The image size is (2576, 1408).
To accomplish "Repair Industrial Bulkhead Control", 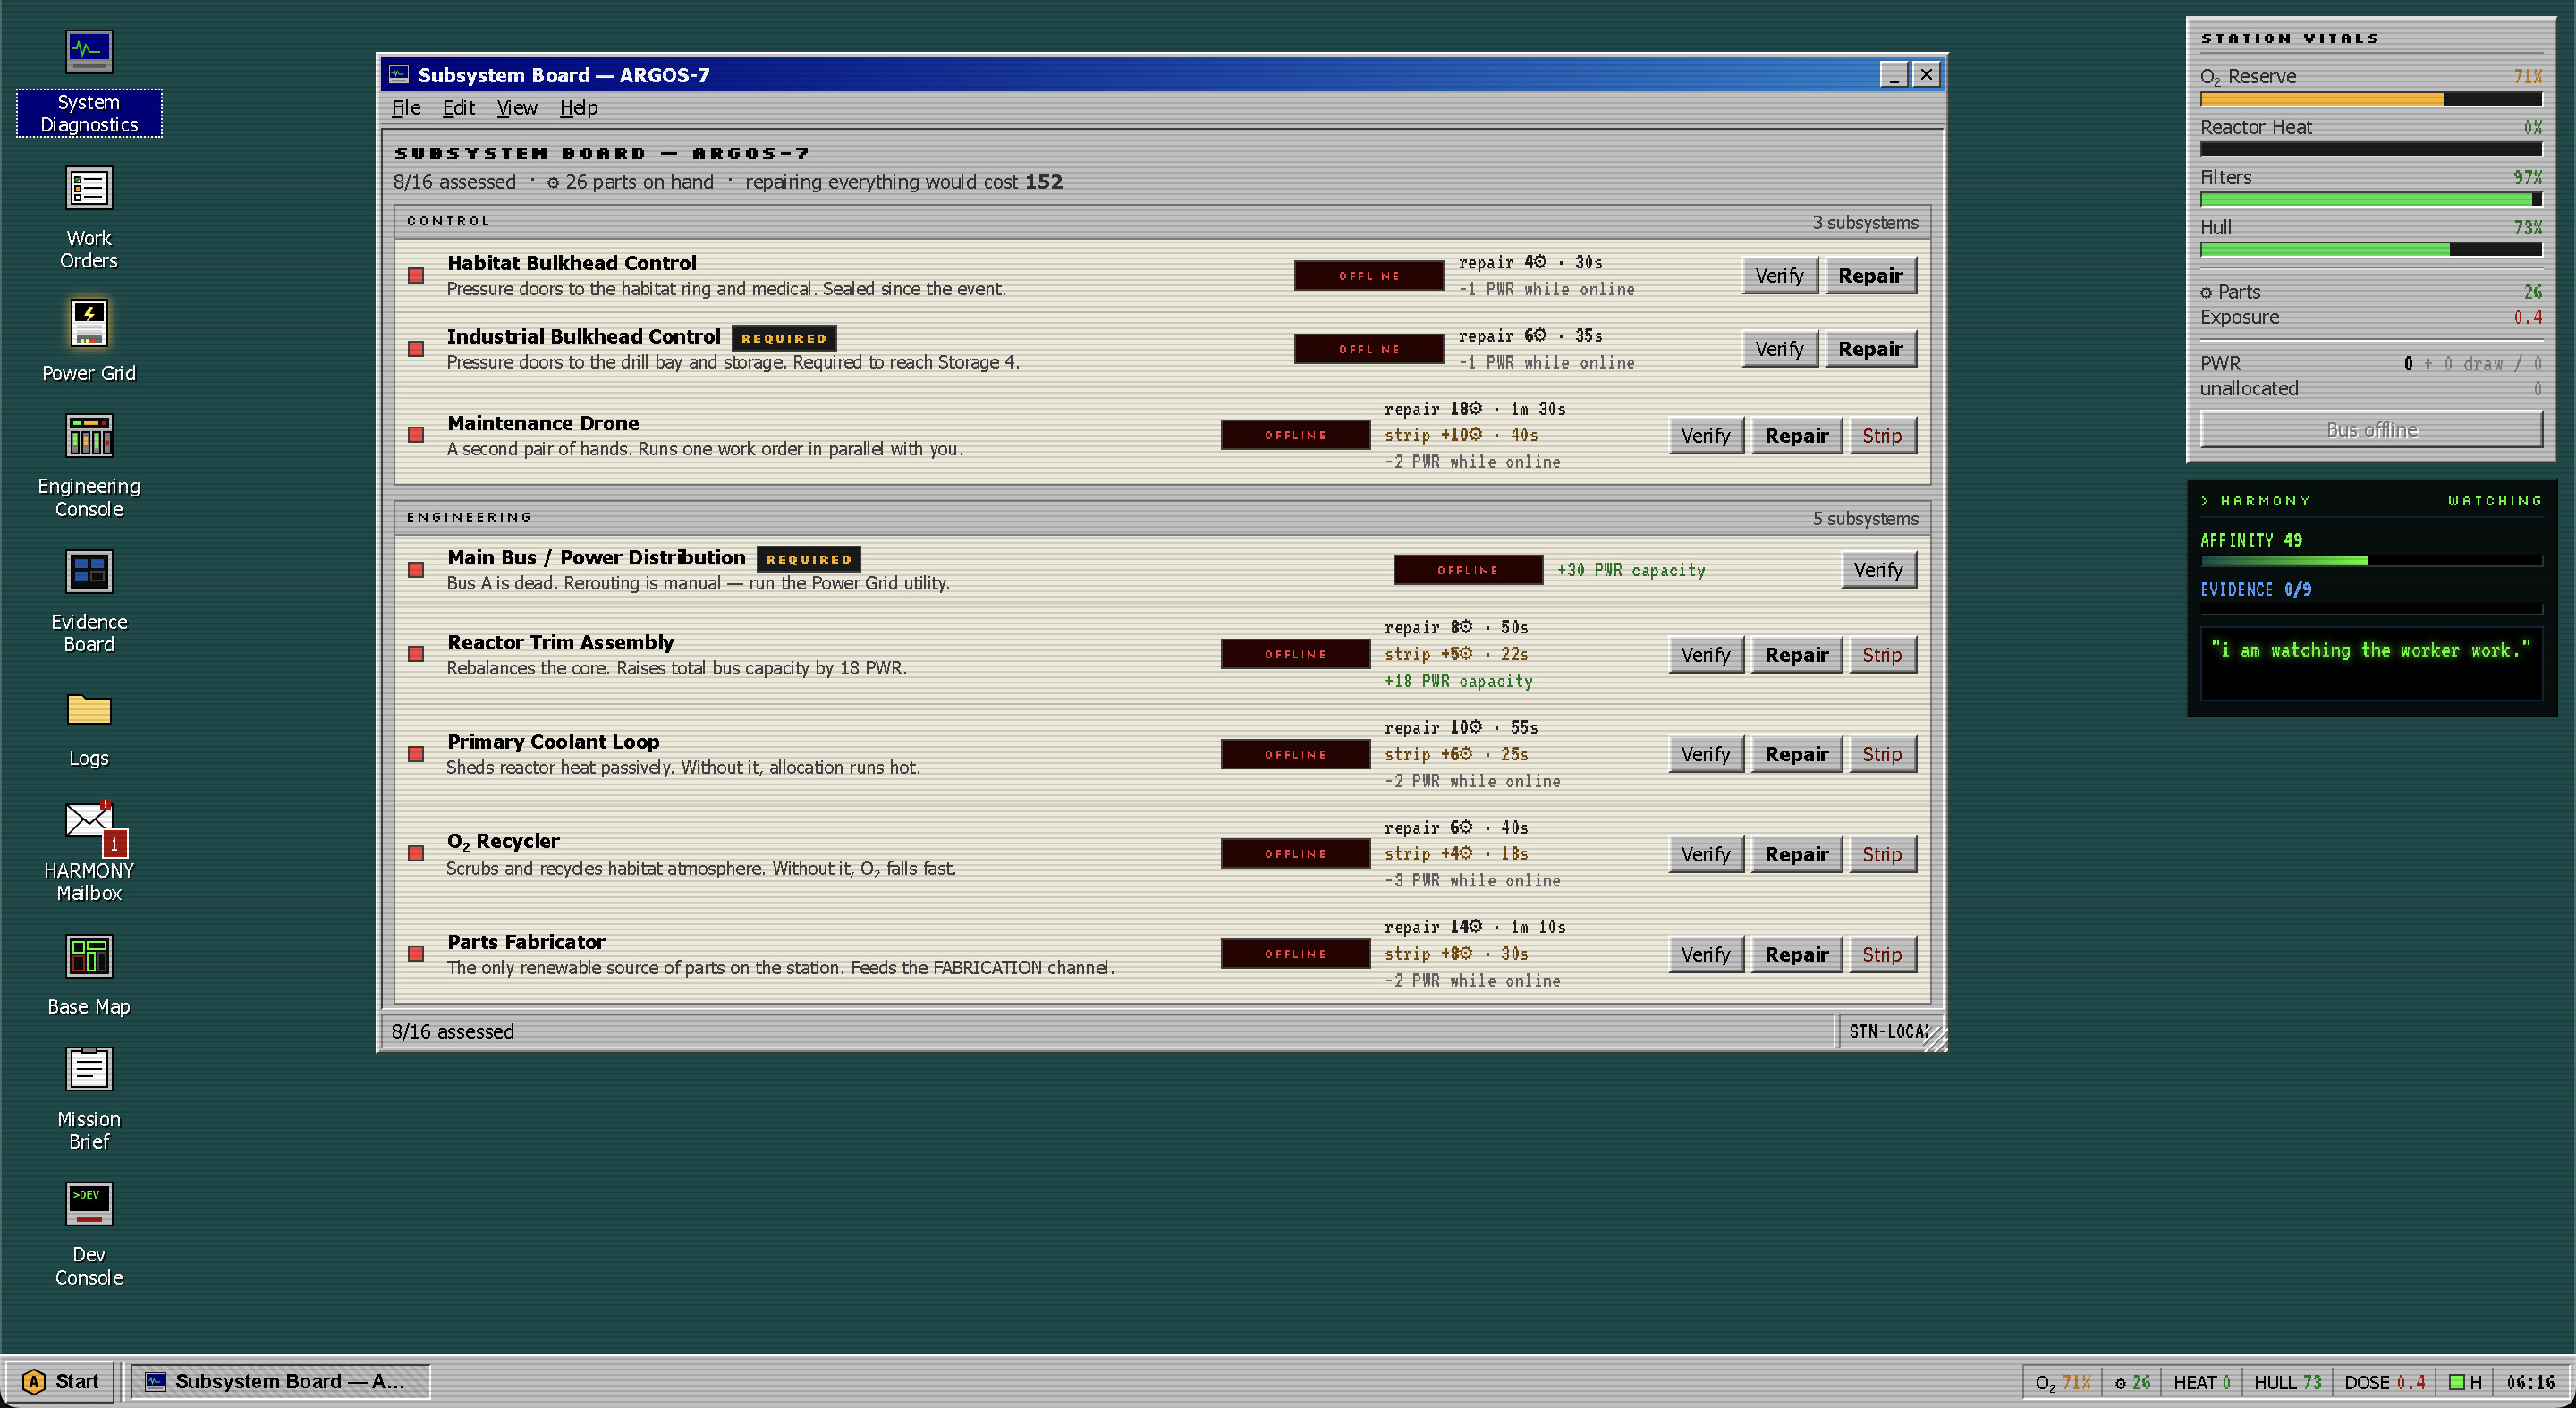I will pyautogui.click(x=1870, y=349).
